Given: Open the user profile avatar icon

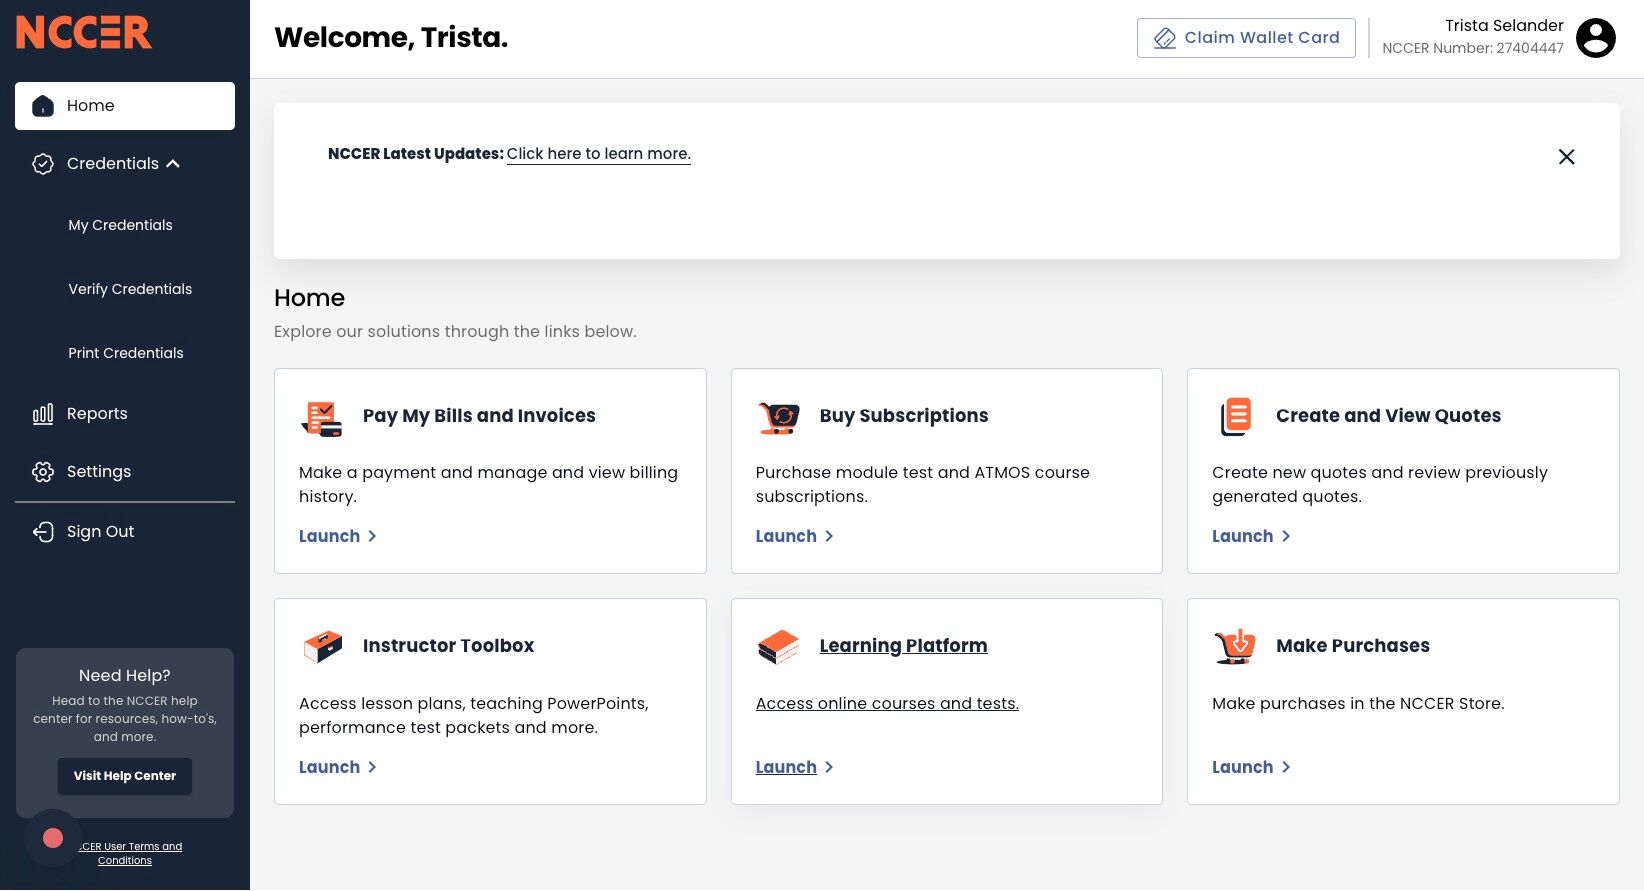Looking at the screenshot, I should coord(1595,38).
